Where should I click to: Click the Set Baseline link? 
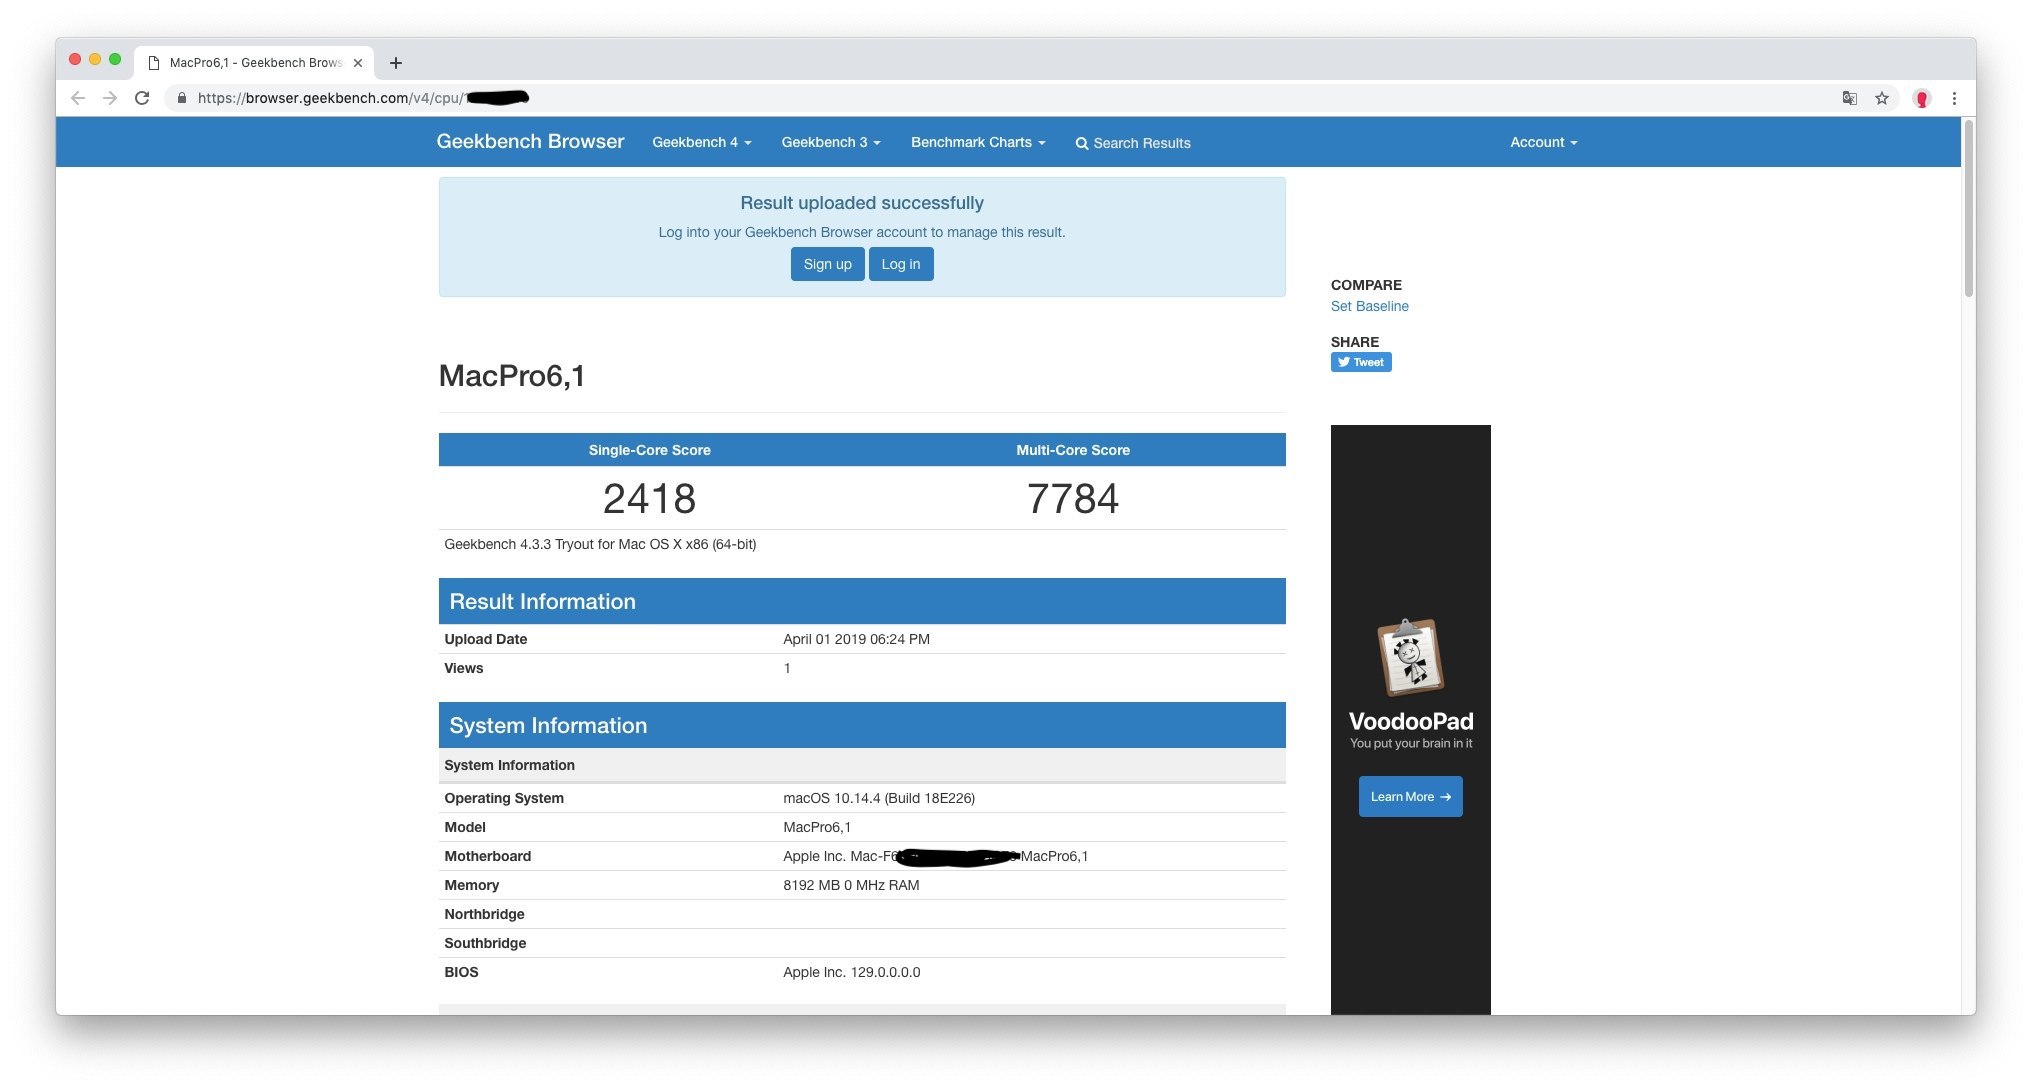(x=1369, y=306)
